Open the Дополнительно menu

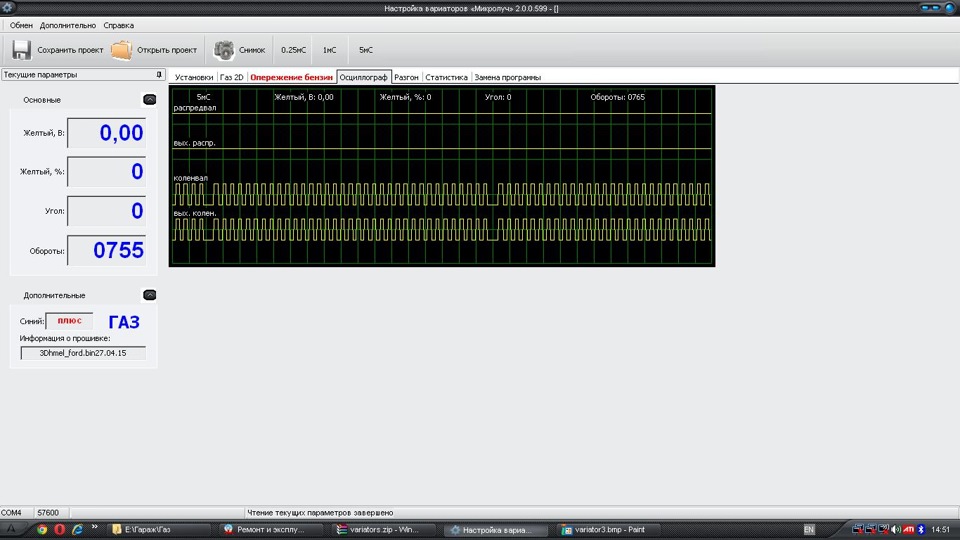68,25
